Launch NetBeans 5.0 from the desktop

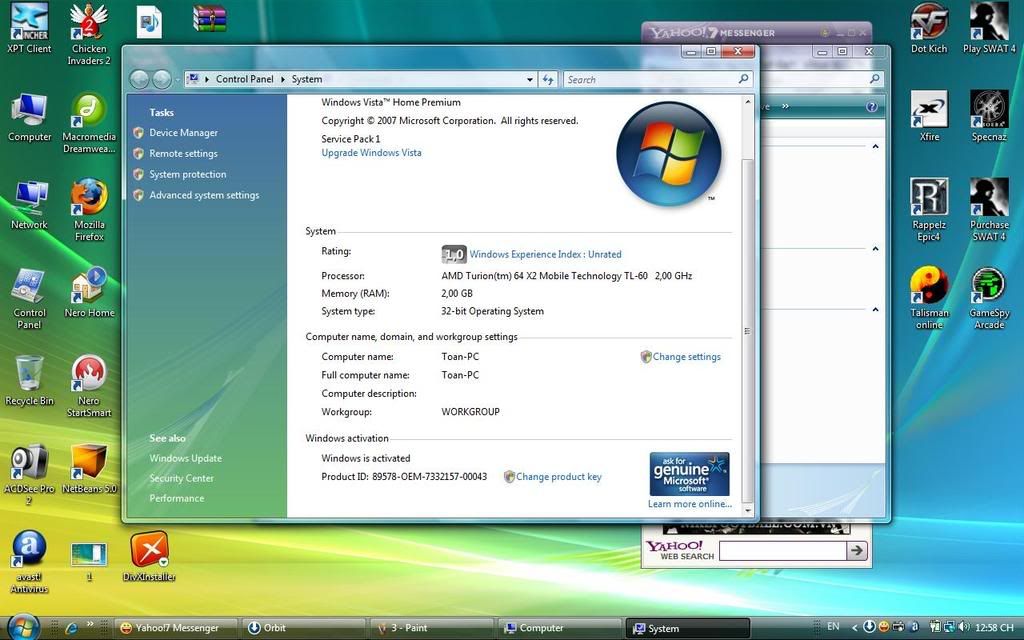coord(89,470)
